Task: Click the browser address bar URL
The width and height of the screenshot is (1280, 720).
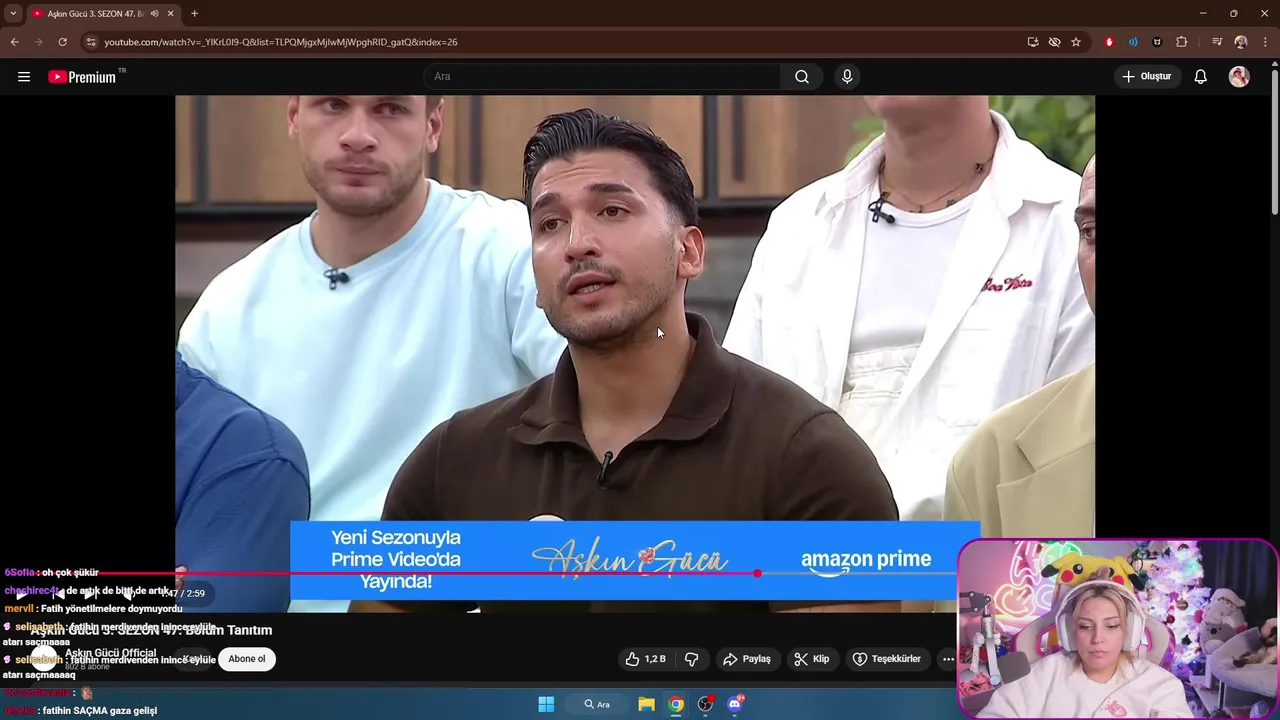Action: [281, 42]
